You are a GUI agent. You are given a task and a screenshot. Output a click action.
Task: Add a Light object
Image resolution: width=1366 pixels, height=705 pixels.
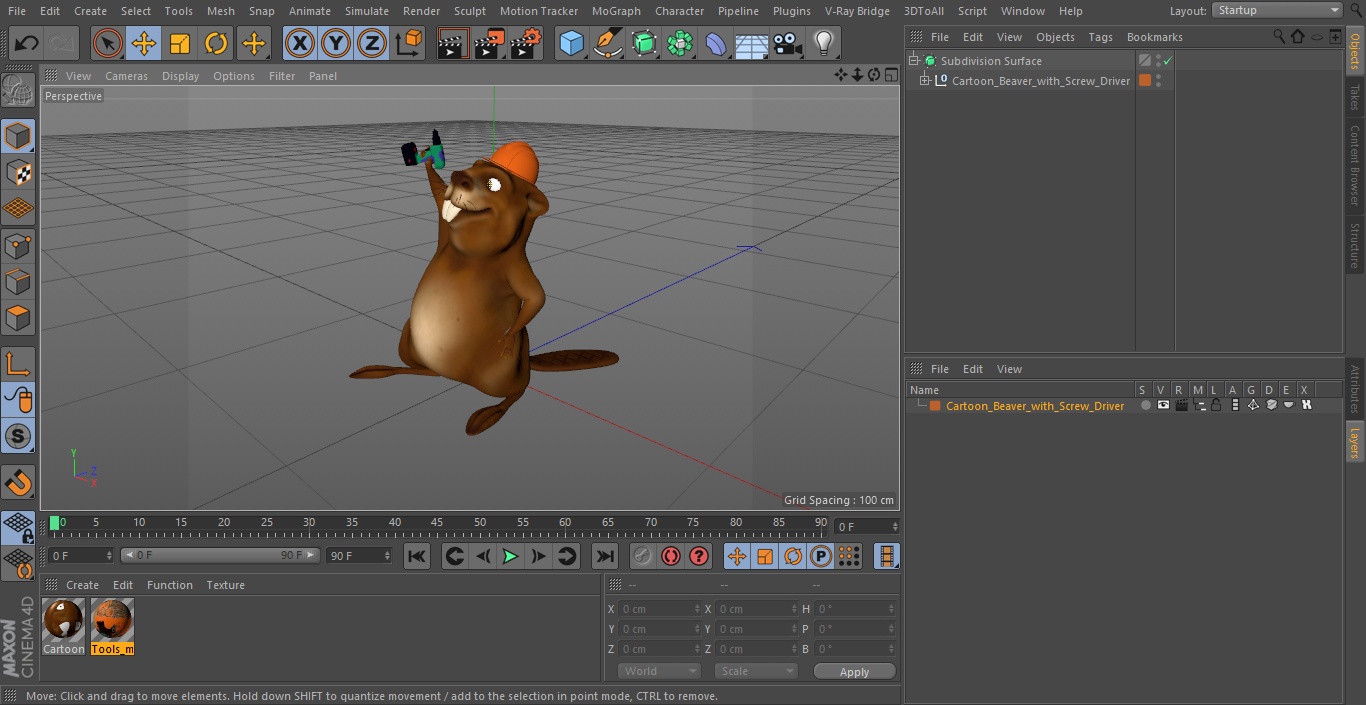[824, 43]
